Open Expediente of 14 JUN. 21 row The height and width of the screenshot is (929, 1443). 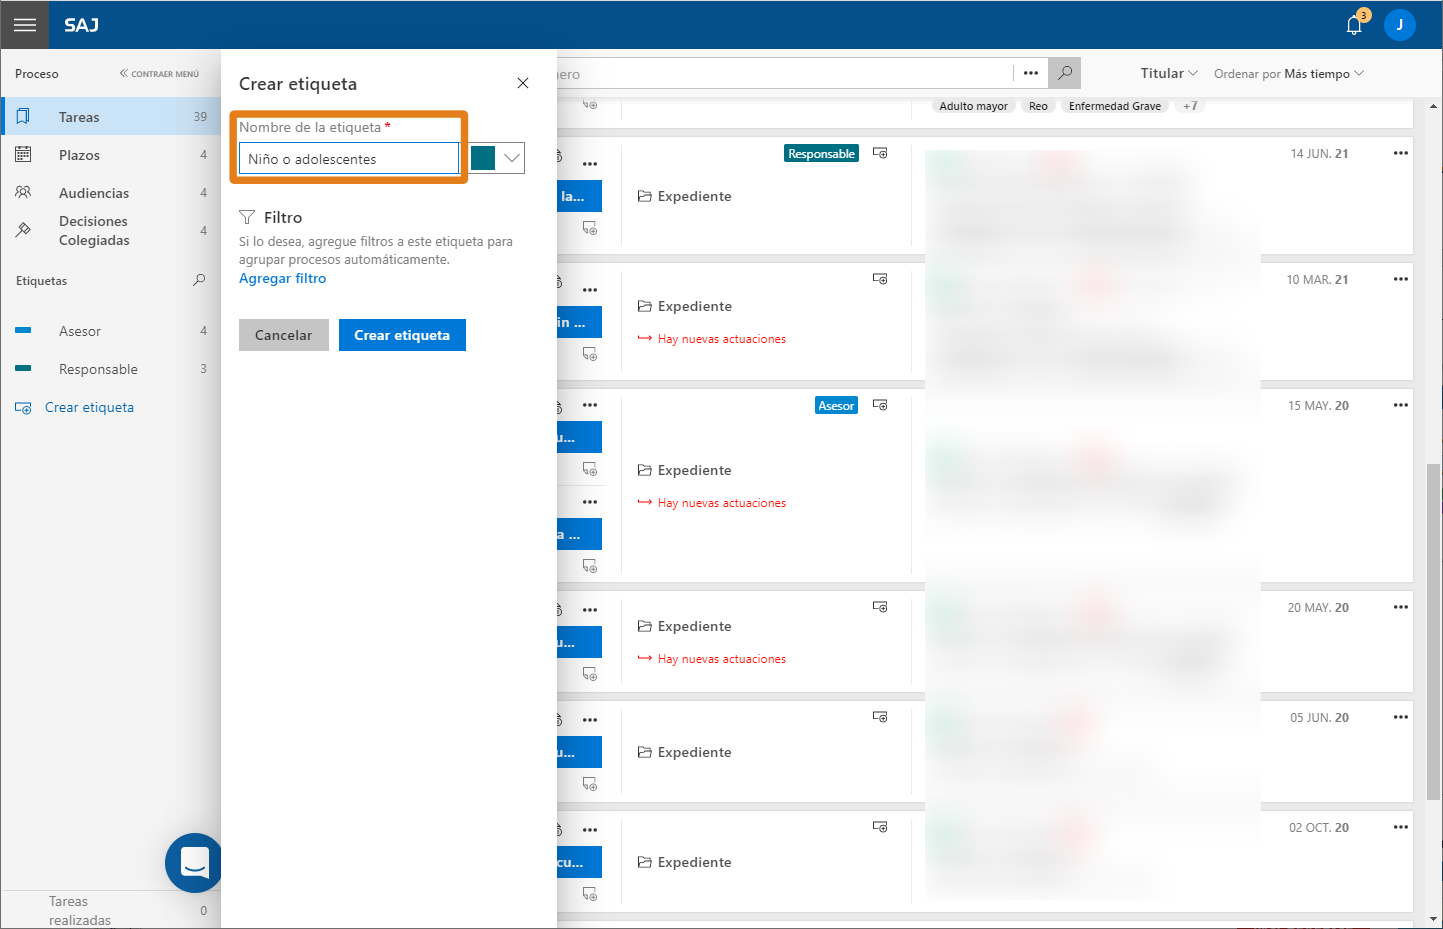(x=685, y=196)
